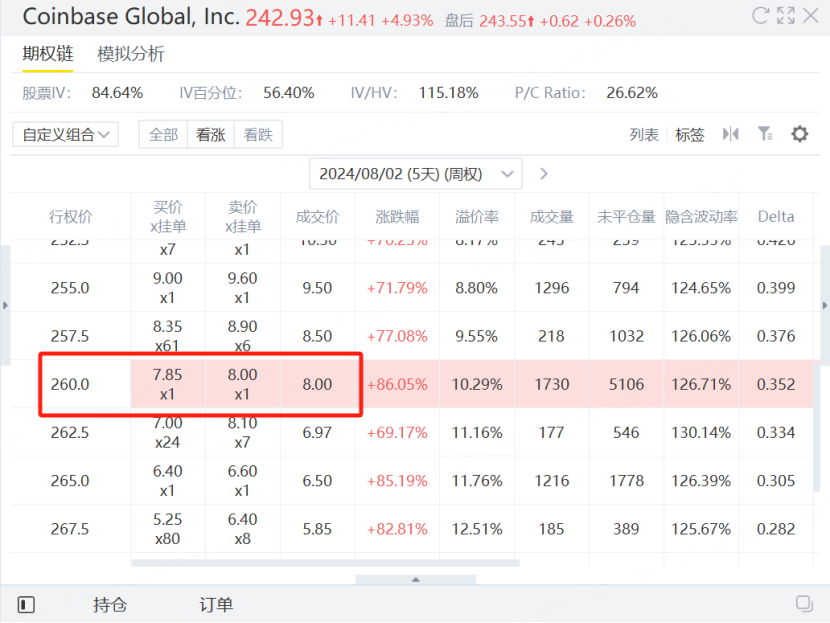Image resolution: width=830 pixels, height=623 pixels.
Task: Select 全部 option type filter
Action: point(163,134)
